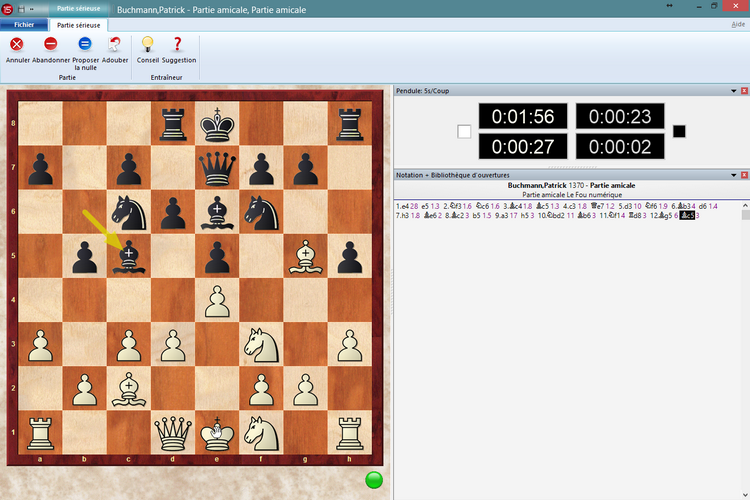Click the notation panel vertical scrollbar
The image size is (750, 500).
click(744, 340)
